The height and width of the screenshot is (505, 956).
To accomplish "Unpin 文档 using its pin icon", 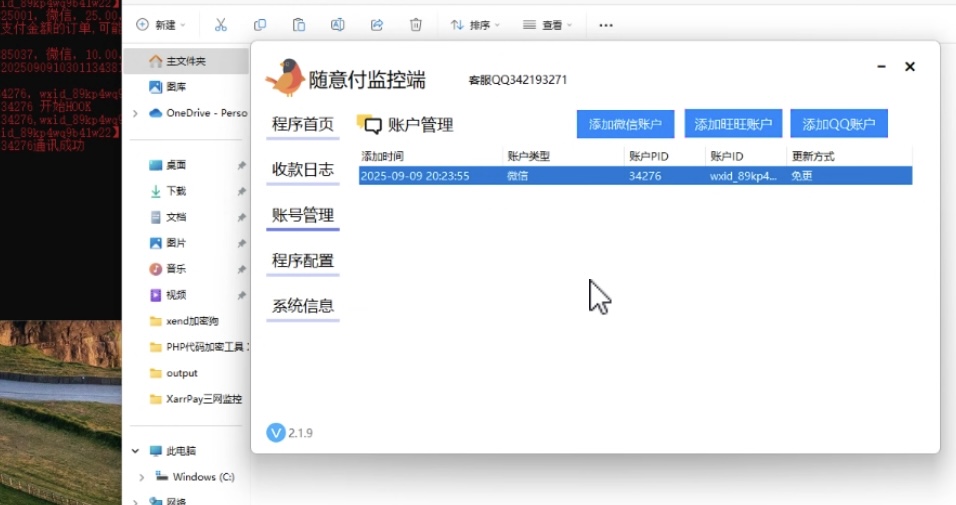I will click(241, 218).
